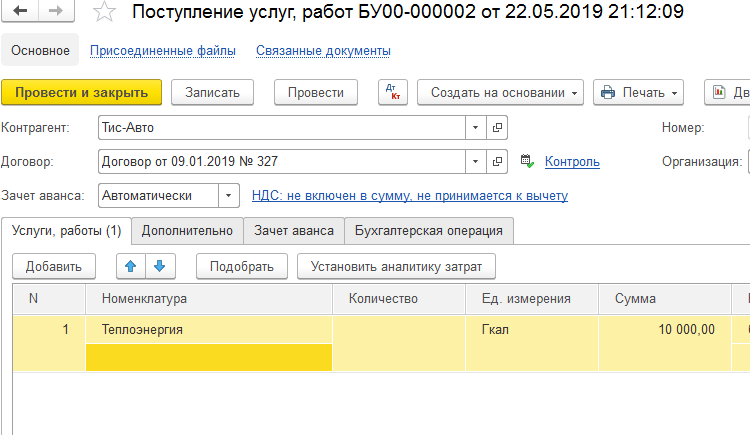Open the Печать dropdown menu

tap(638, 93)
